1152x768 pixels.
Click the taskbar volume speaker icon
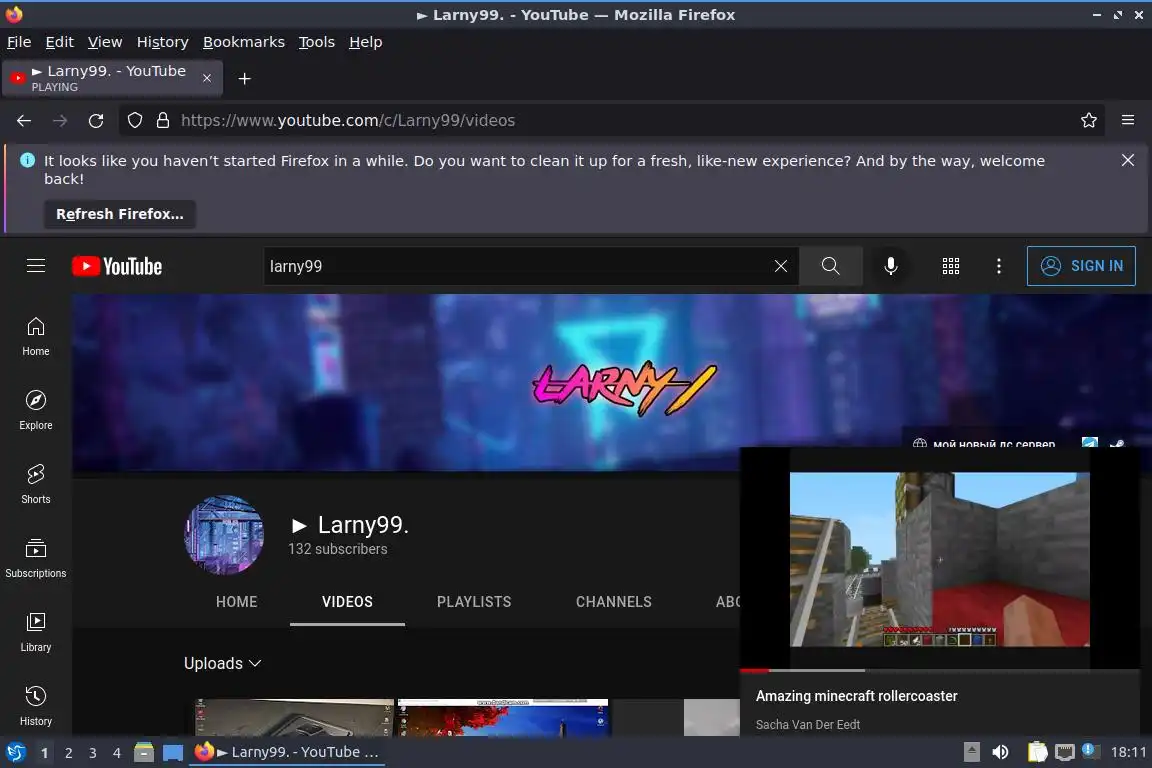tap(1000, 752)
